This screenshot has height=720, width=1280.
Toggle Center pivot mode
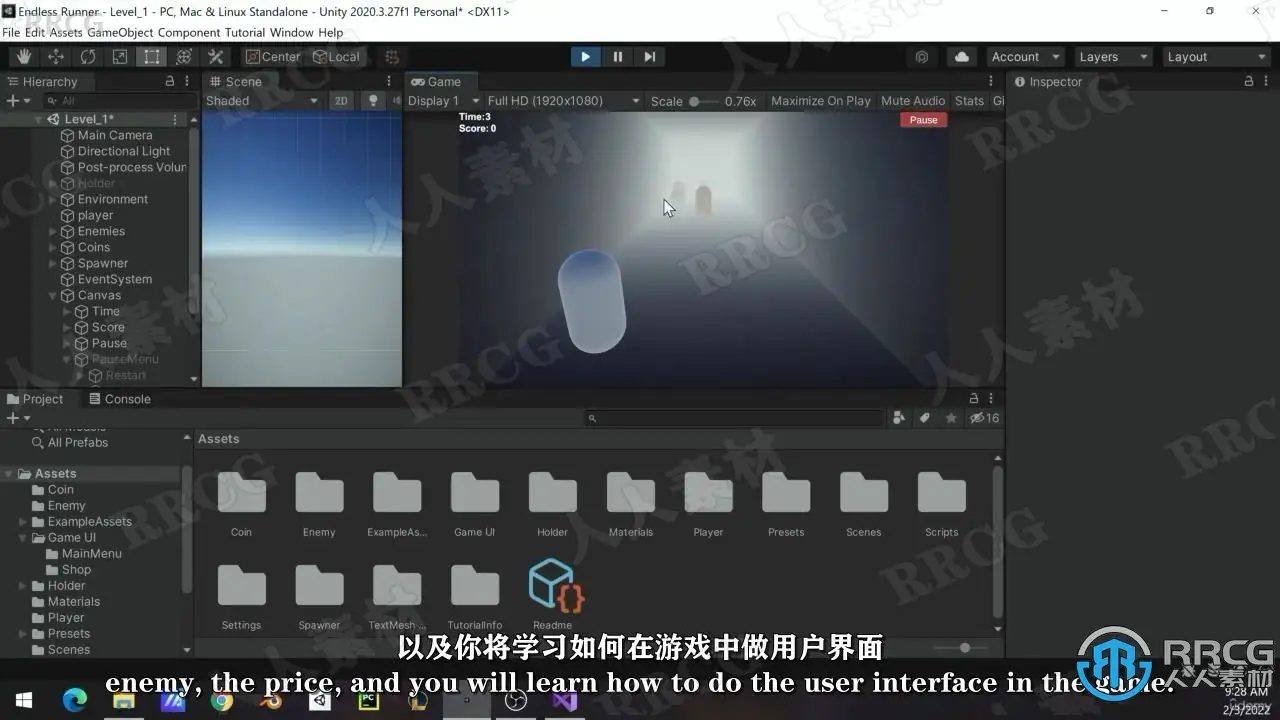click(x=272, y=57)
